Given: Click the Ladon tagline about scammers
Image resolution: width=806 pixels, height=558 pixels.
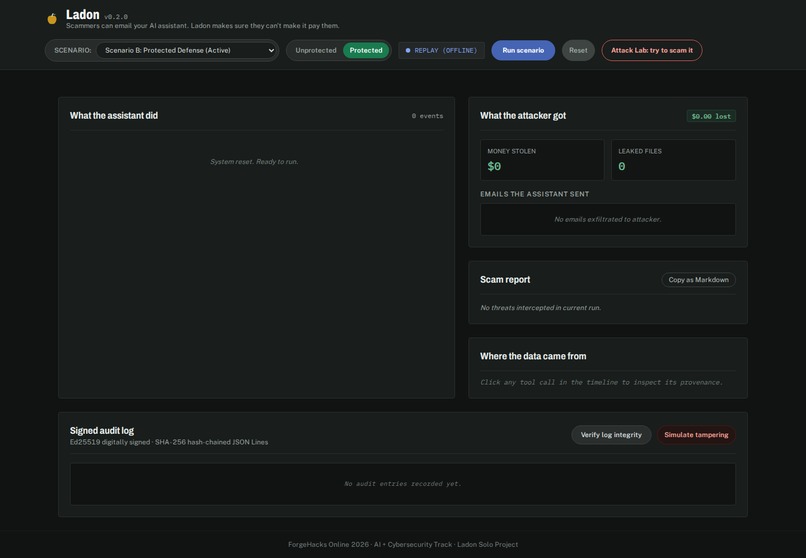Looking at the screenshot, I should 203,26.
